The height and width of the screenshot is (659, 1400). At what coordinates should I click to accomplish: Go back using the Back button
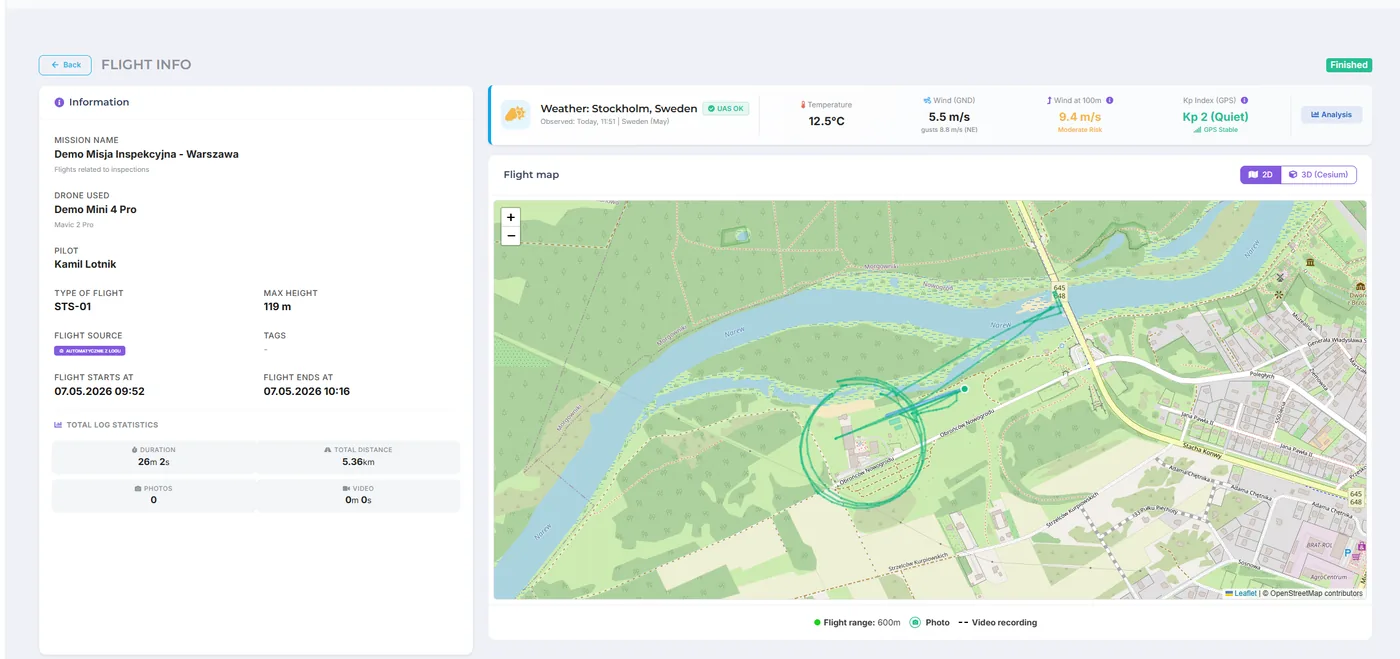[x=65, y=65]
